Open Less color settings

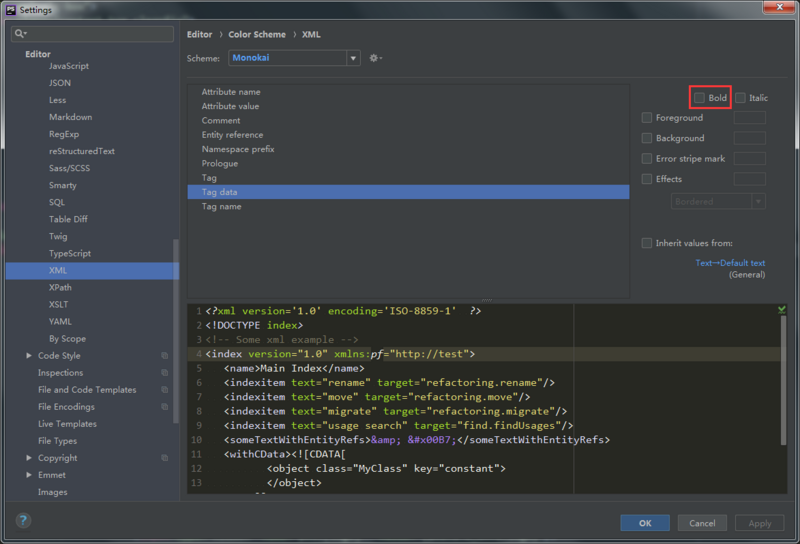[58, 100]
